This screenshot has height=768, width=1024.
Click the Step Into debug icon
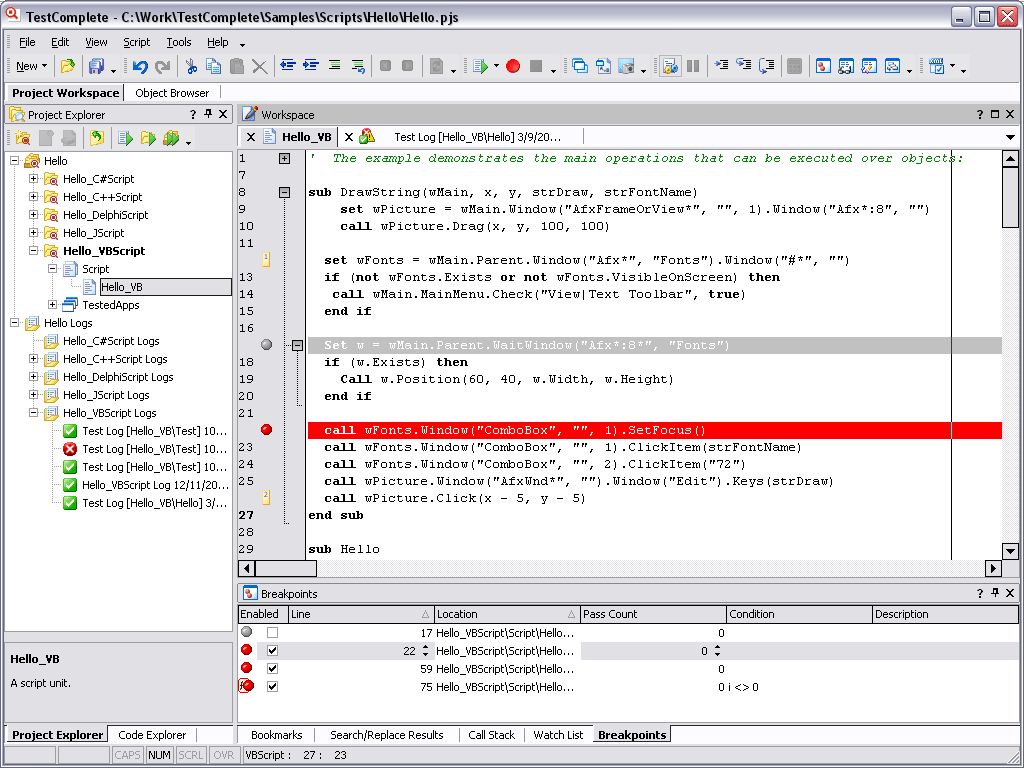[721, 65]
